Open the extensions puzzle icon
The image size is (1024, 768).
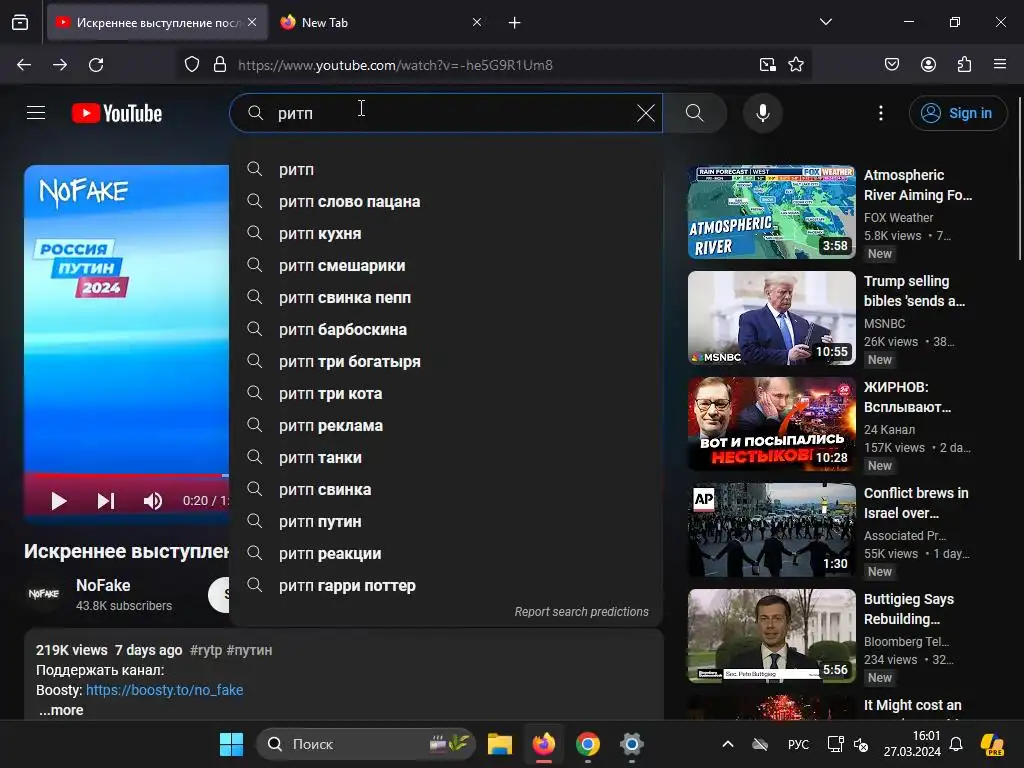964,65
